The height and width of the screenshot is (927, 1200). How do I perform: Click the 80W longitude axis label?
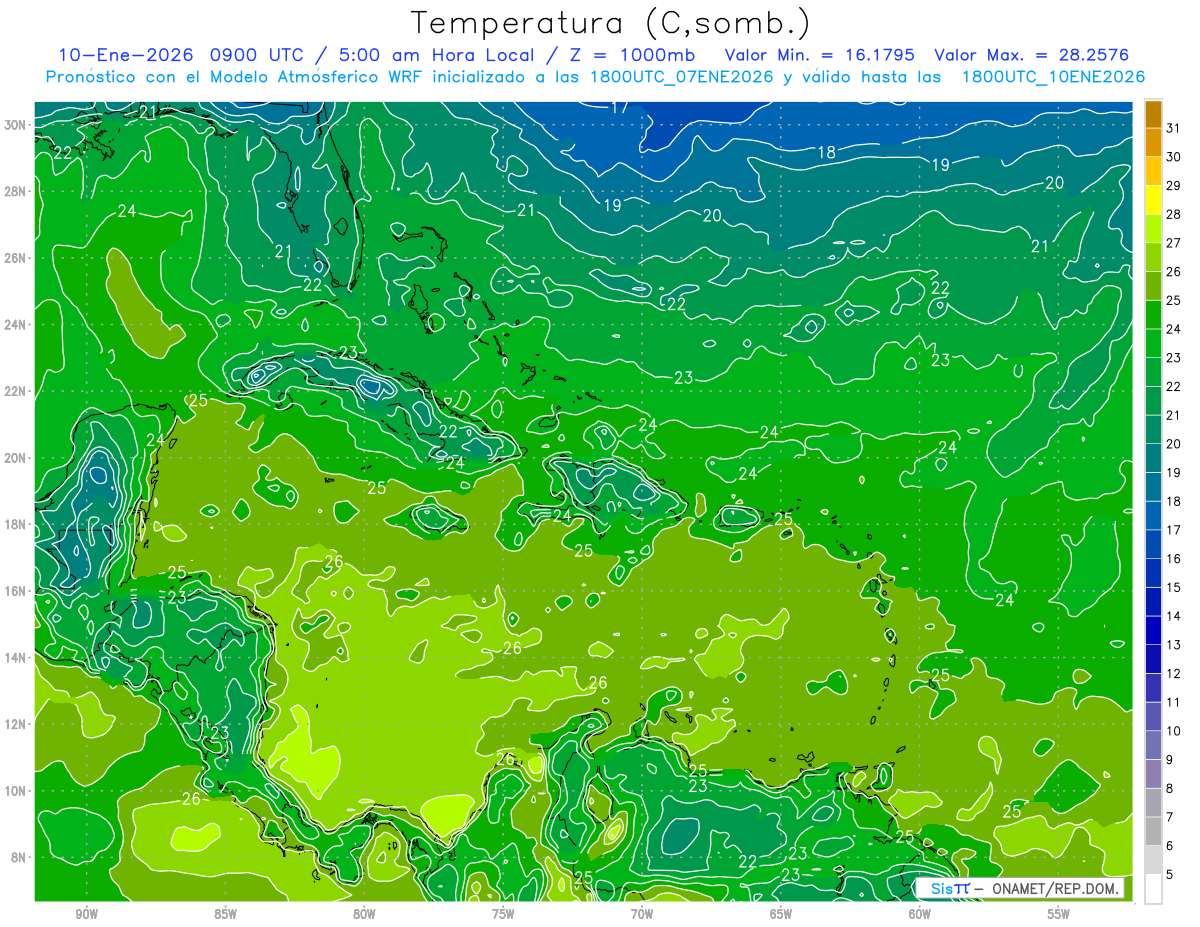pyautogui.click(x=364, y=914)
